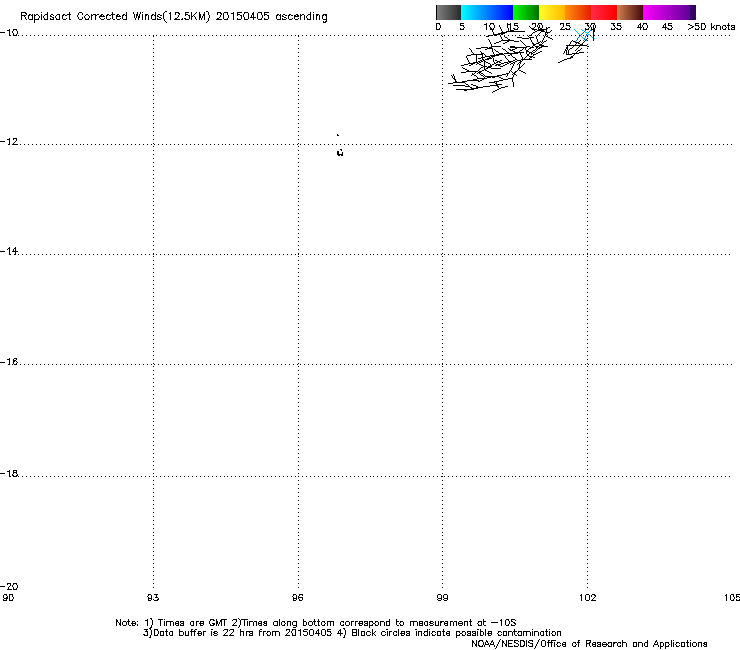Click the '-20' latitude axis label
Screen dimensions: 740x650
click(x=9, y=586)
